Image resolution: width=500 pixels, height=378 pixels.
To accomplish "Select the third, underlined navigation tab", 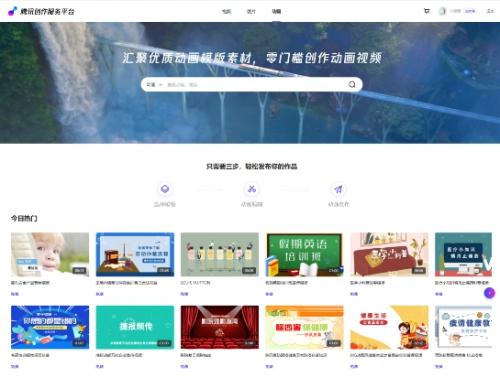I will click(276, 11).
